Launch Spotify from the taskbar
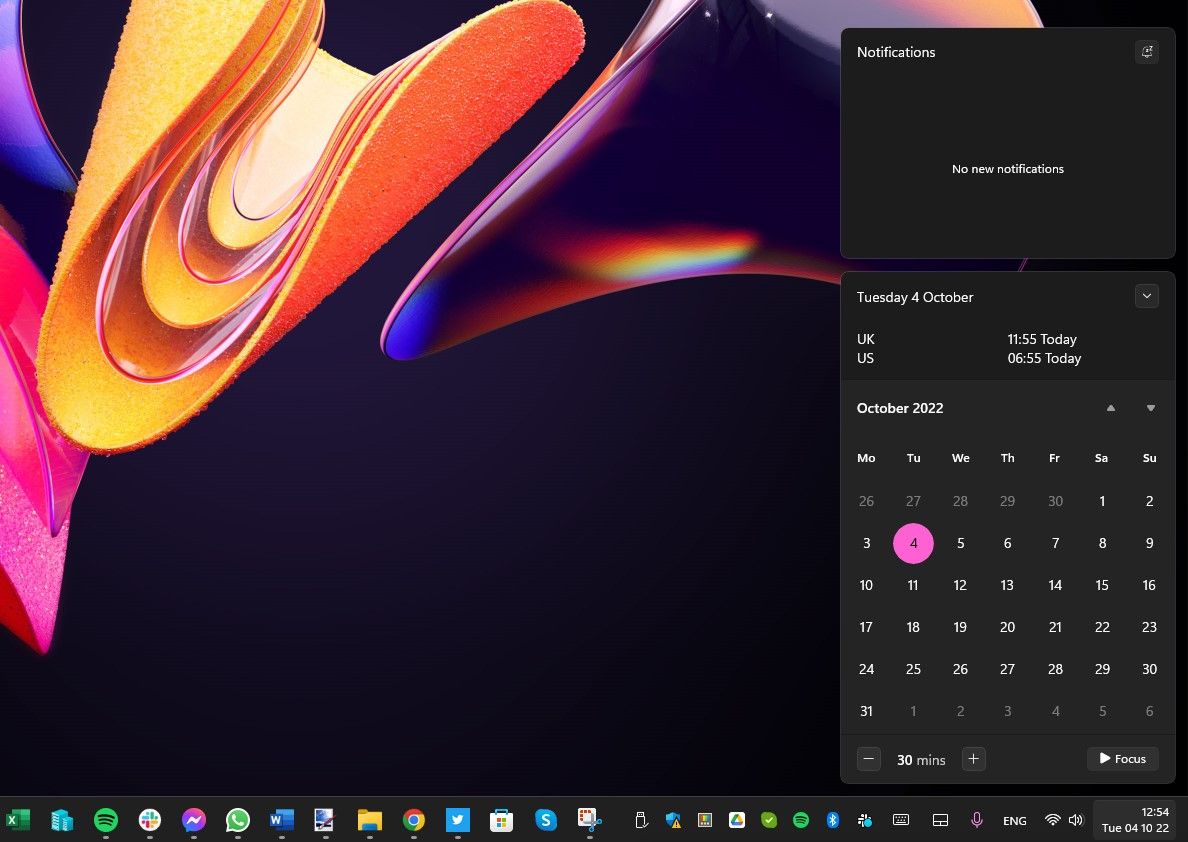 coord(105,819)
